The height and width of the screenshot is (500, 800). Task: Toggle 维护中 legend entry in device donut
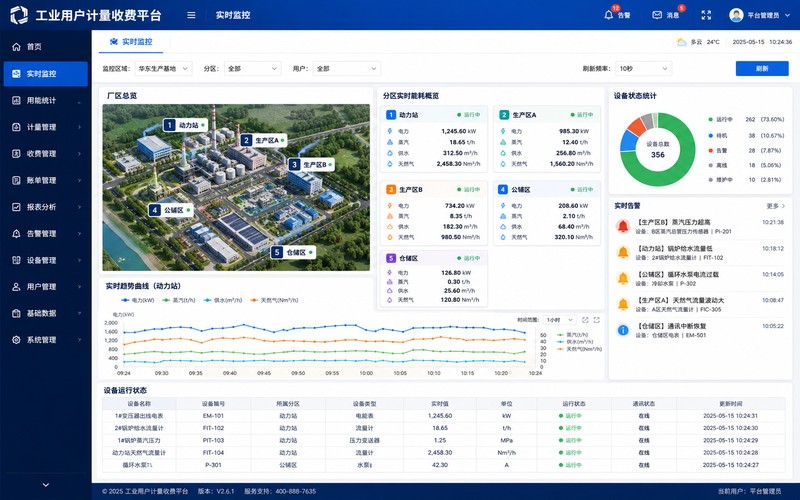point(745,180)
